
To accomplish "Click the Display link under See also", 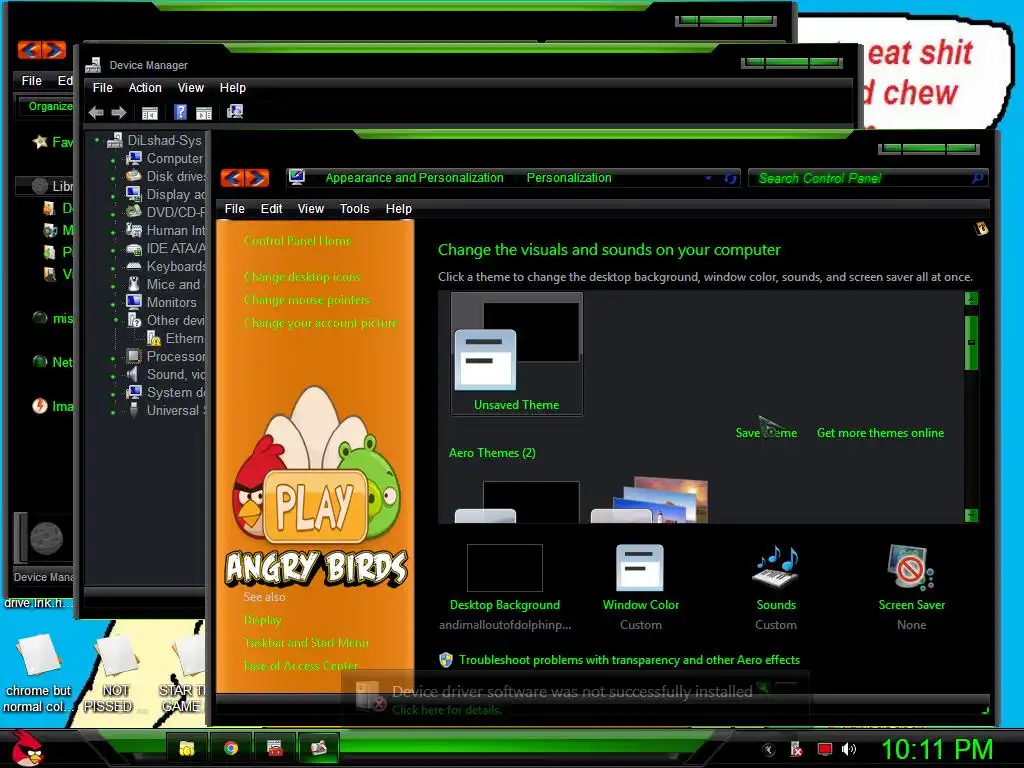I will click(x=262, y=620).
